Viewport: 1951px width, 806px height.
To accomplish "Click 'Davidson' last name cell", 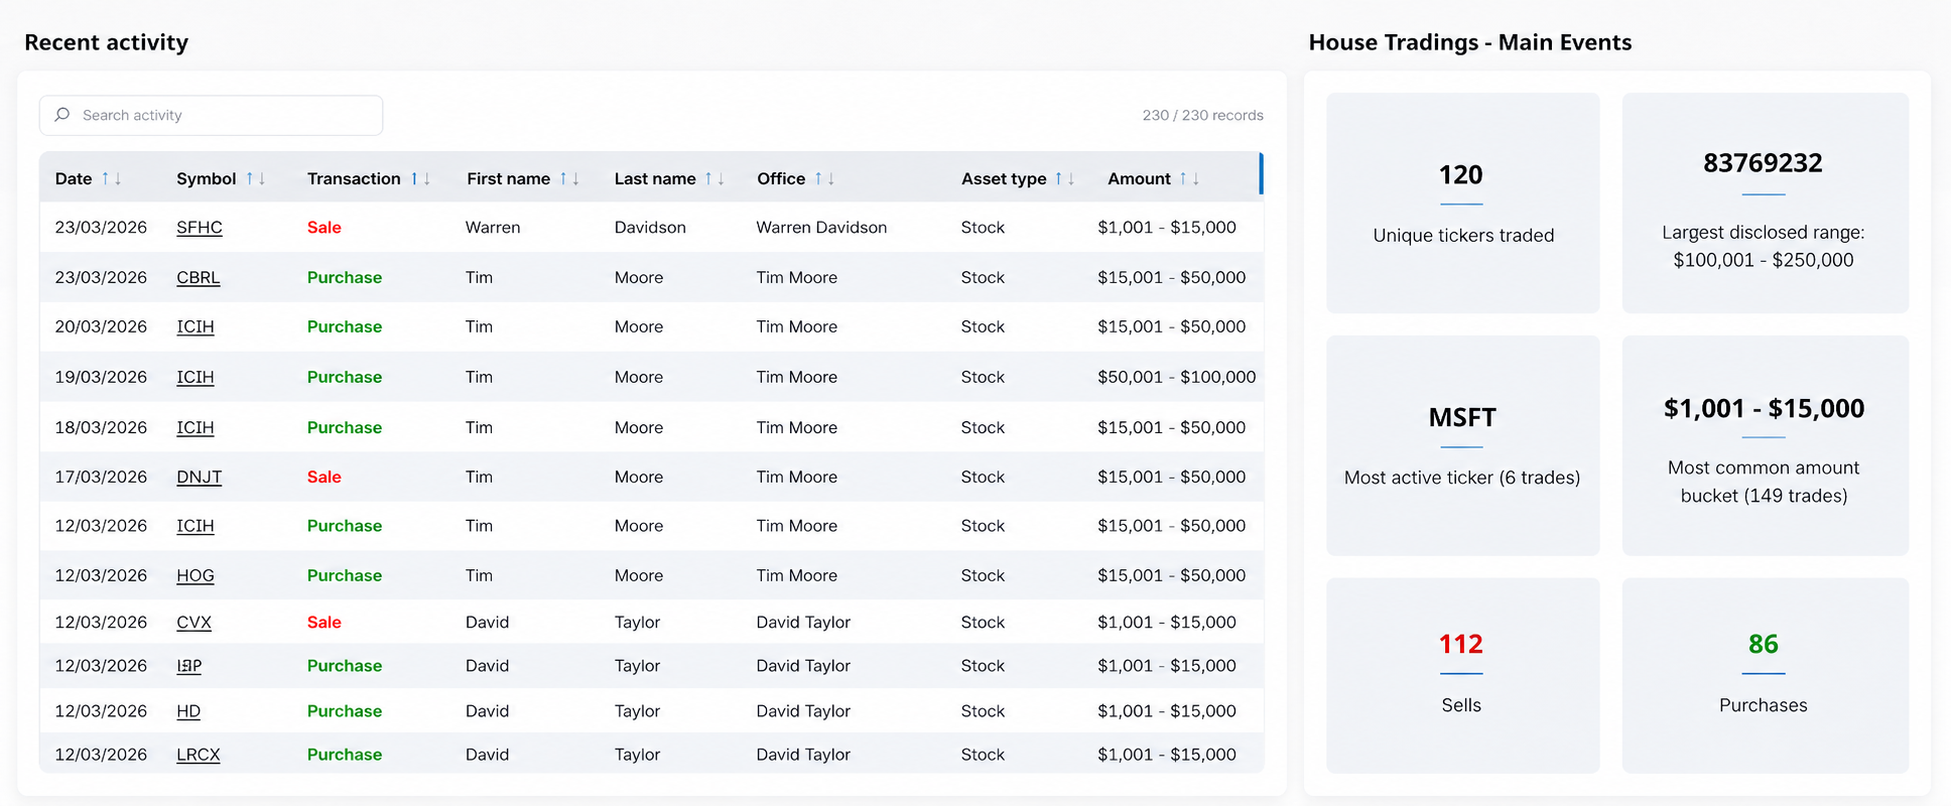I will [x=650, y=227].
